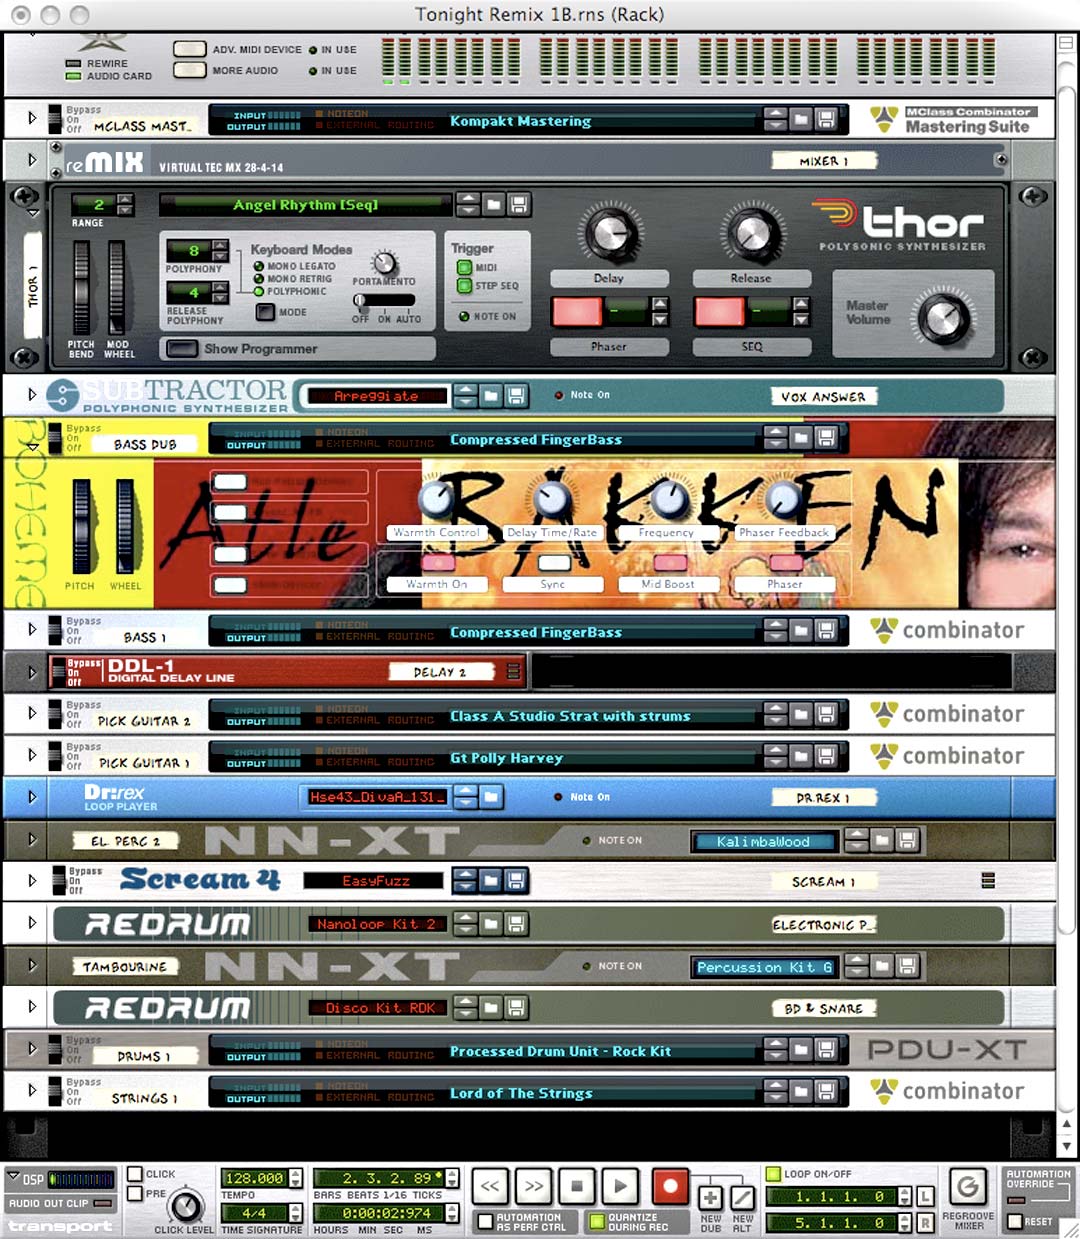Browse patches for the Thor synthesizer
This screenshot has height=1239, width=1080.
[x=494, y=205]
